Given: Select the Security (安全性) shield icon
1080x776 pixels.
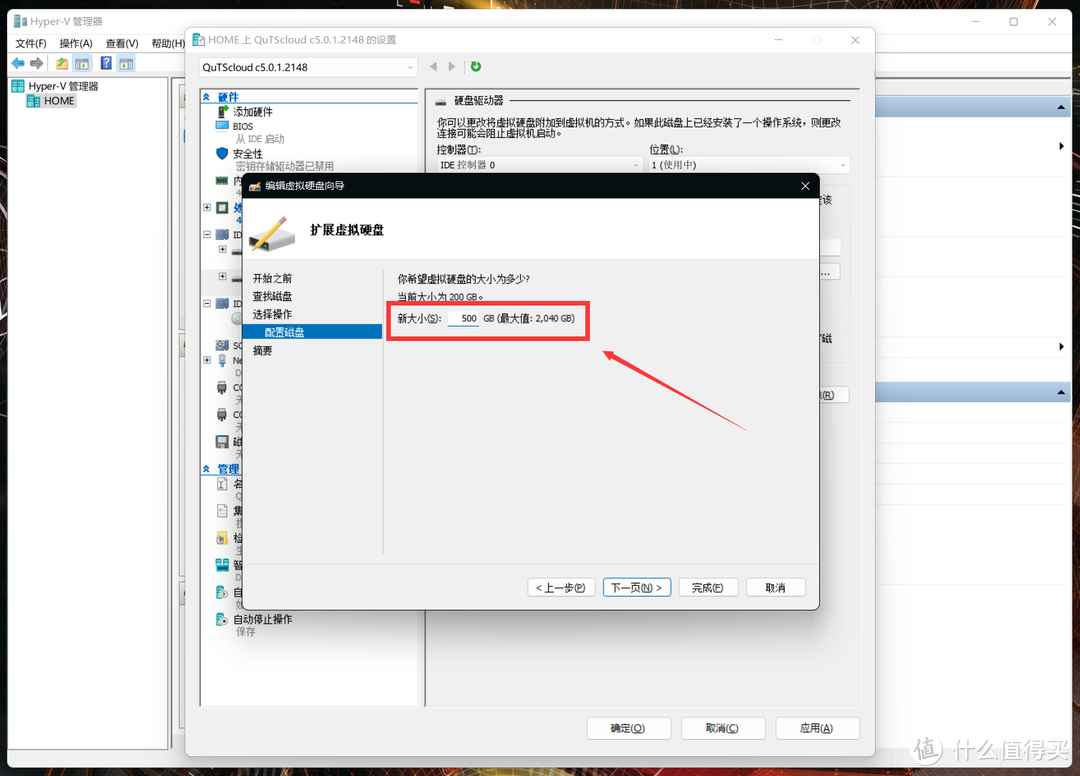Looking at the screenshot, I should [x=222, y=153].
